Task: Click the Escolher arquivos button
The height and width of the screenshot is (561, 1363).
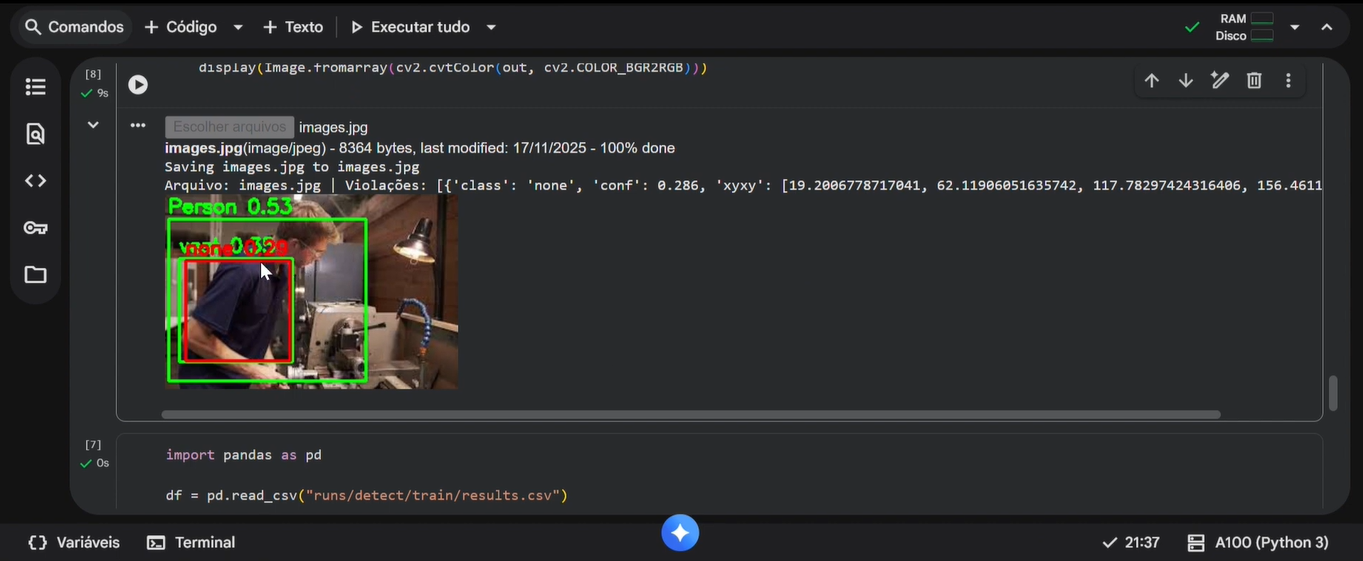Action: click(x=229, y=127)
